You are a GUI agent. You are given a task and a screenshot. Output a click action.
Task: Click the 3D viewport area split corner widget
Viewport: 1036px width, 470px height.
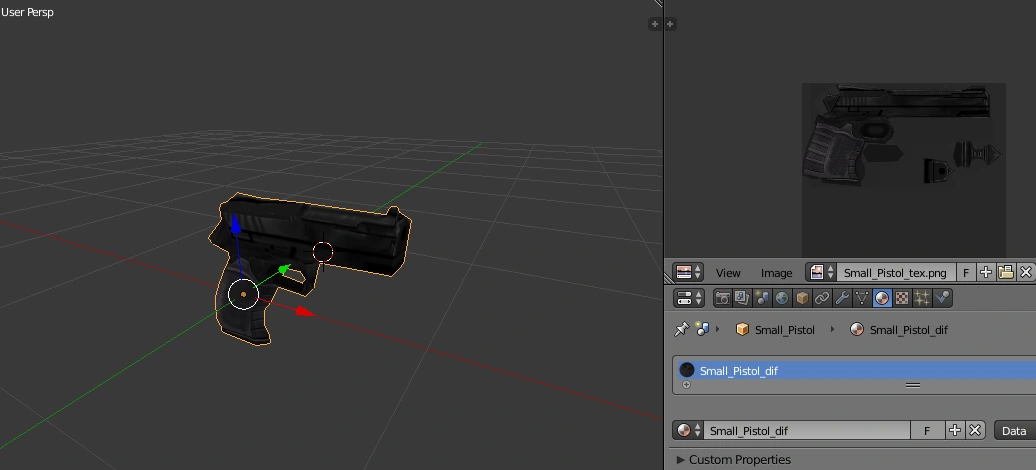click(x=658, y=3)
